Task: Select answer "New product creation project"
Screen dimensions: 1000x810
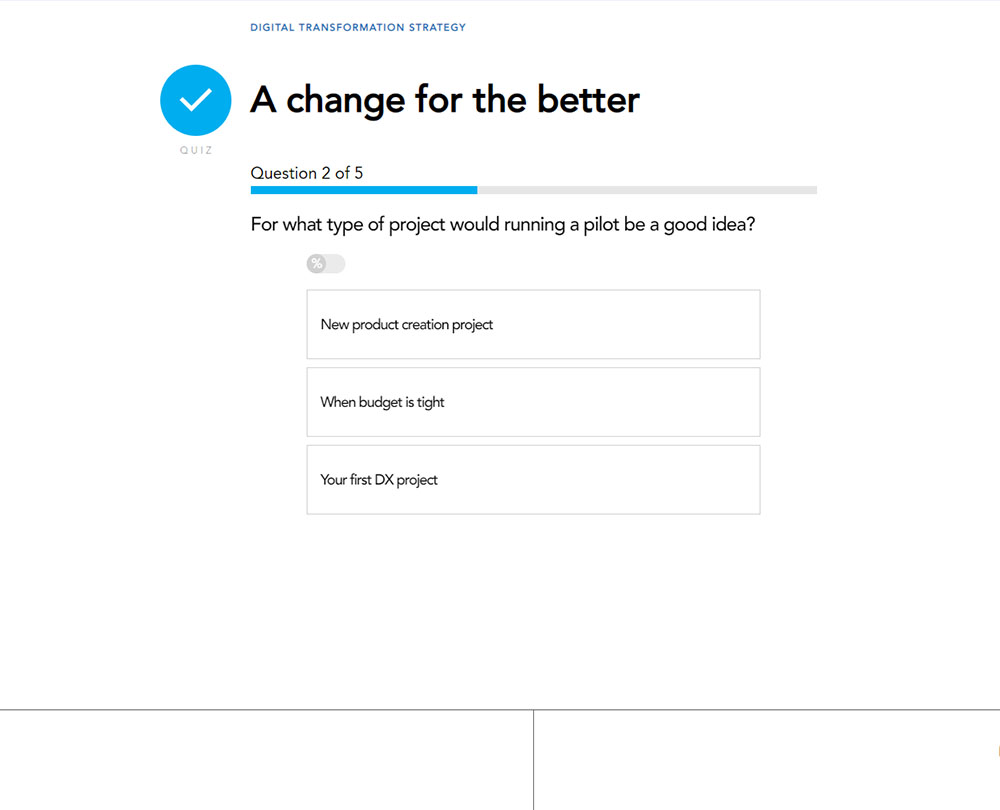Action: coord(533,325)
